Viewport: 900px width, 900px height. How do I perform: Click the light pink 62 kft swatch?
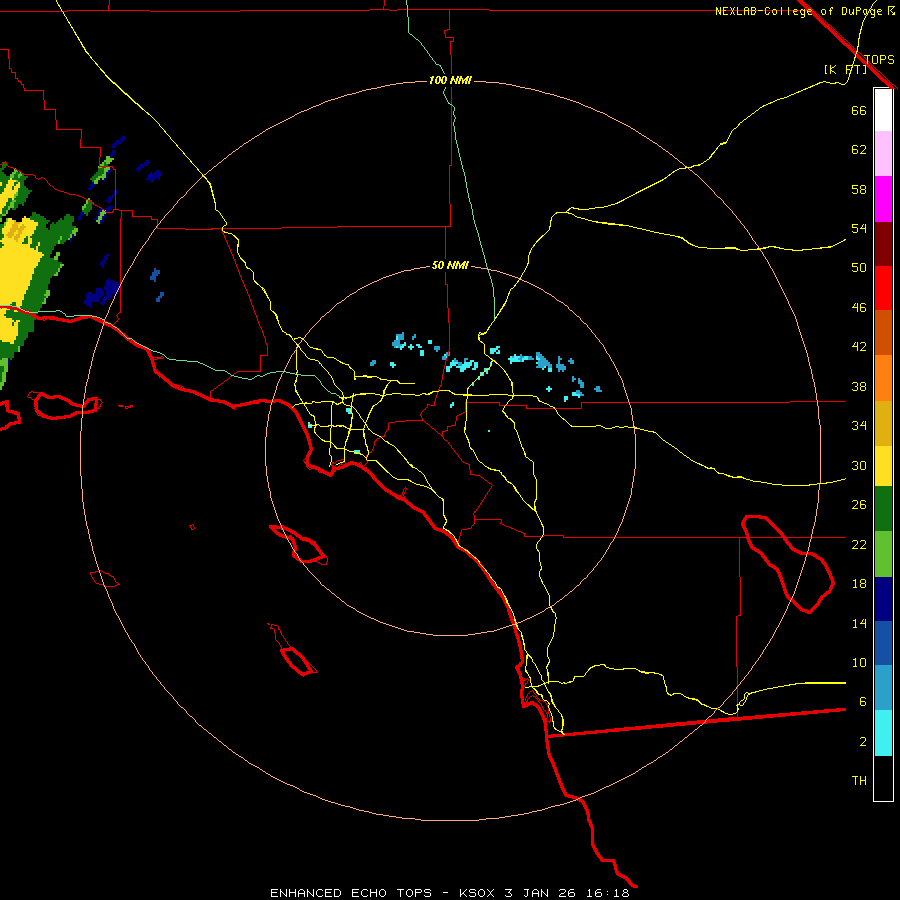point(883,154)
